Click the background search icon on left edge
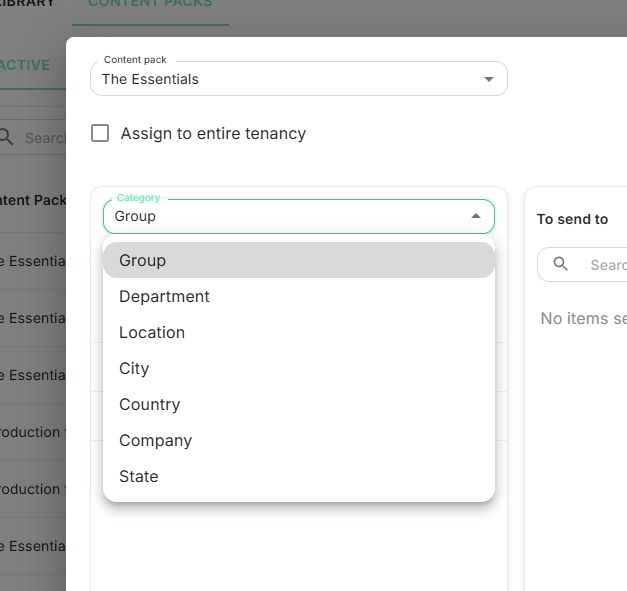Viewport: 627px width, 591px height. click(7, 137)
